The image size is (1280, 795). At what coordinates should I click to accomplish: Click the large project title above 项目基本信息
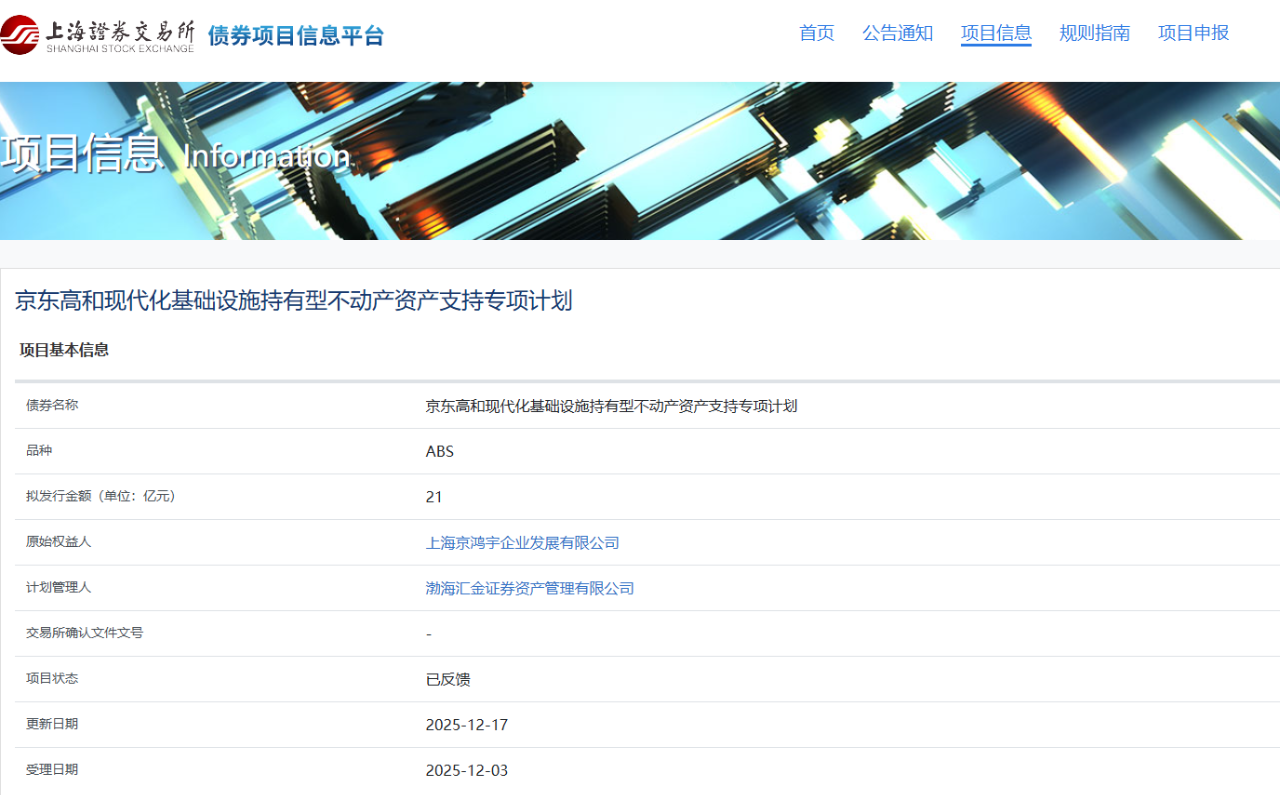293,300
